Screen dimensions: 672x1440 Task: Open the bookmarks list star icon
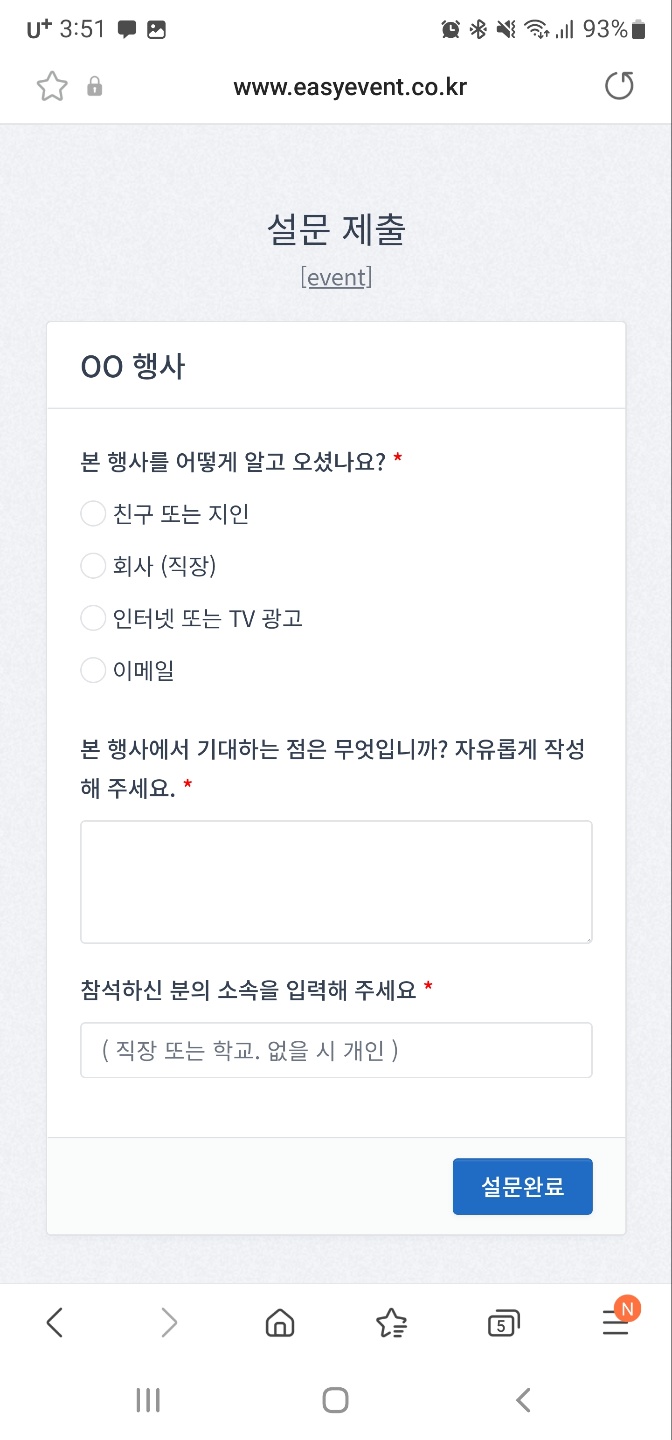pos(391,1323)
